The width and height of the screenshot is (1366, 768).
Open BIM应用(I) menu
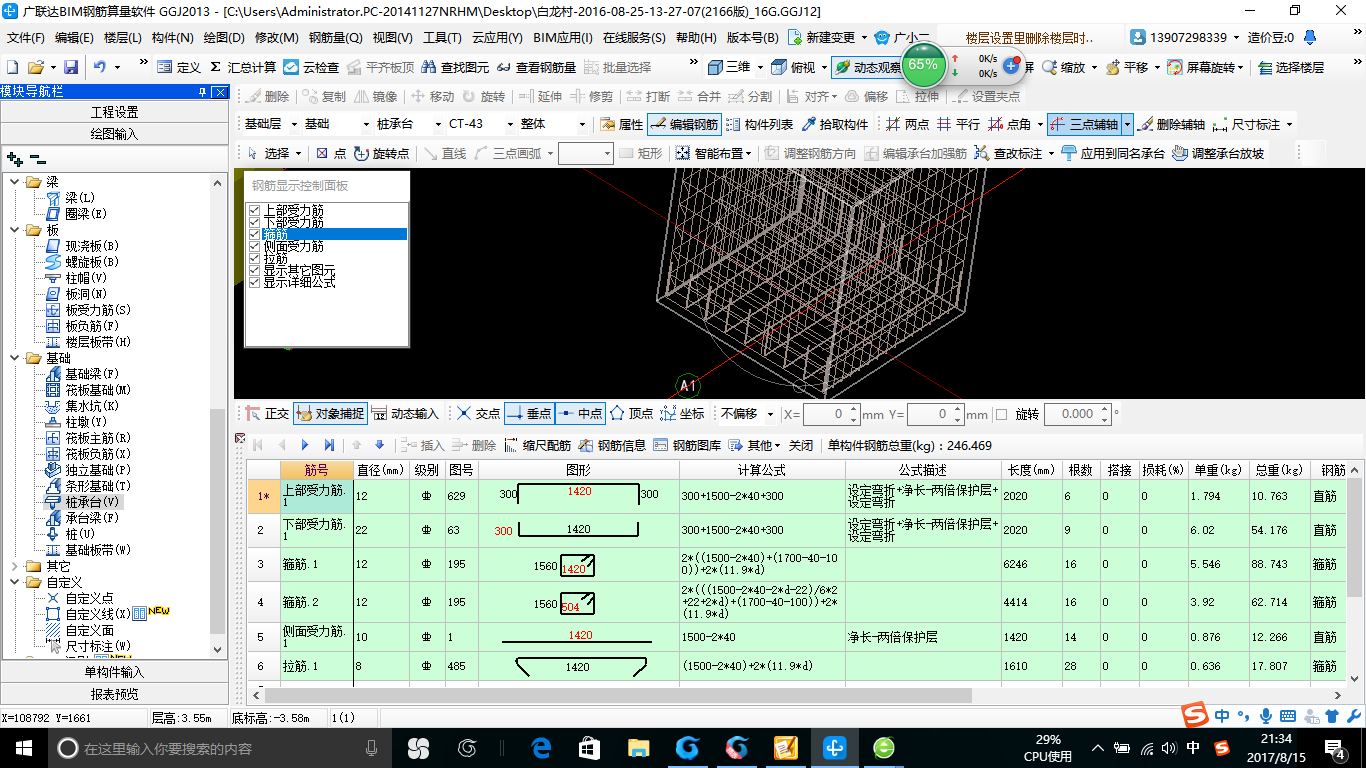[563, 38]
